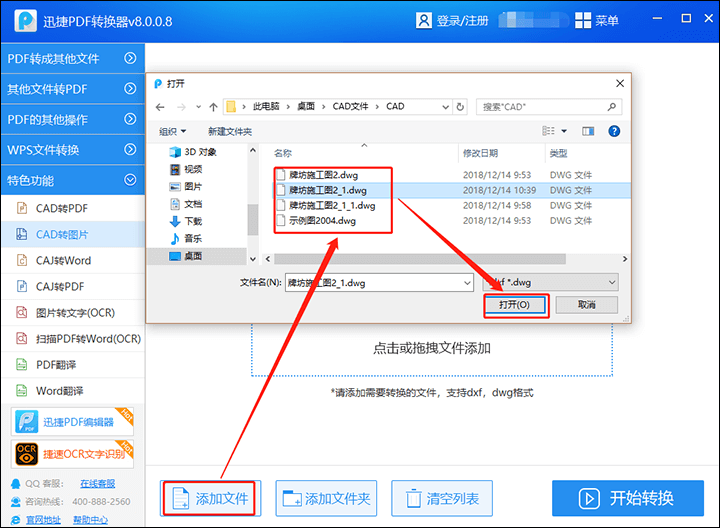This screenshot has height=528, width=720.
Task: Click CAD文件 in the address breadcrumb
Action: tap(350, 107)
